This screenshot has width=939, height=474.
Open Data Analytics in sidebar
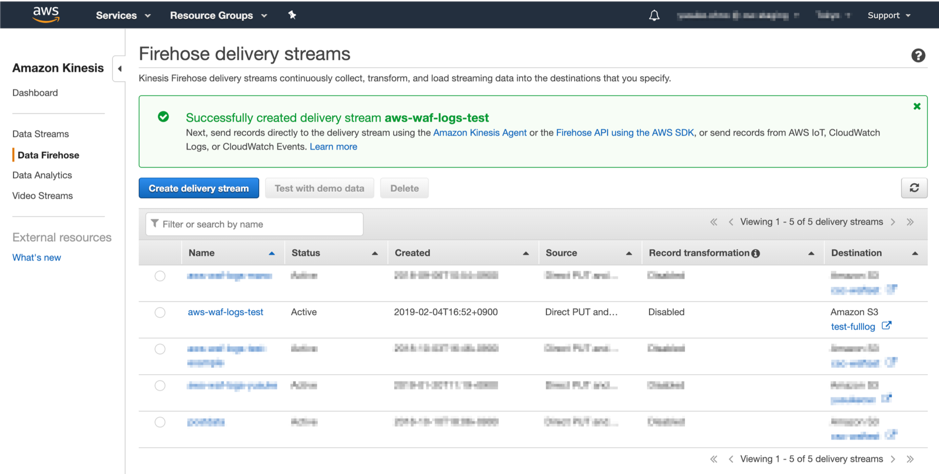tap(42, 175)
